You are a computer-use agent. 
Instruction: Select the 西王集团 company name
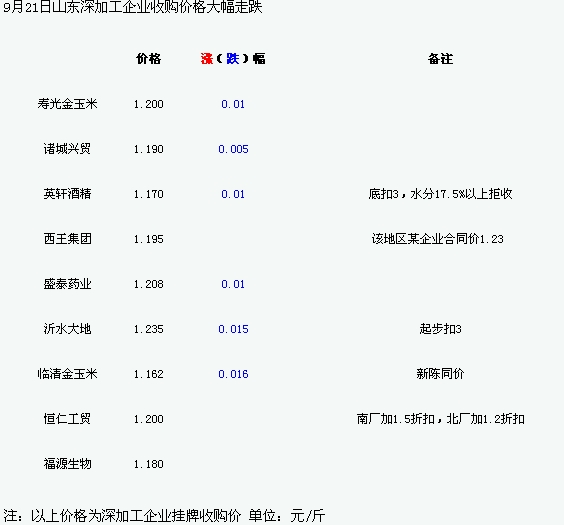click(67, 239)
